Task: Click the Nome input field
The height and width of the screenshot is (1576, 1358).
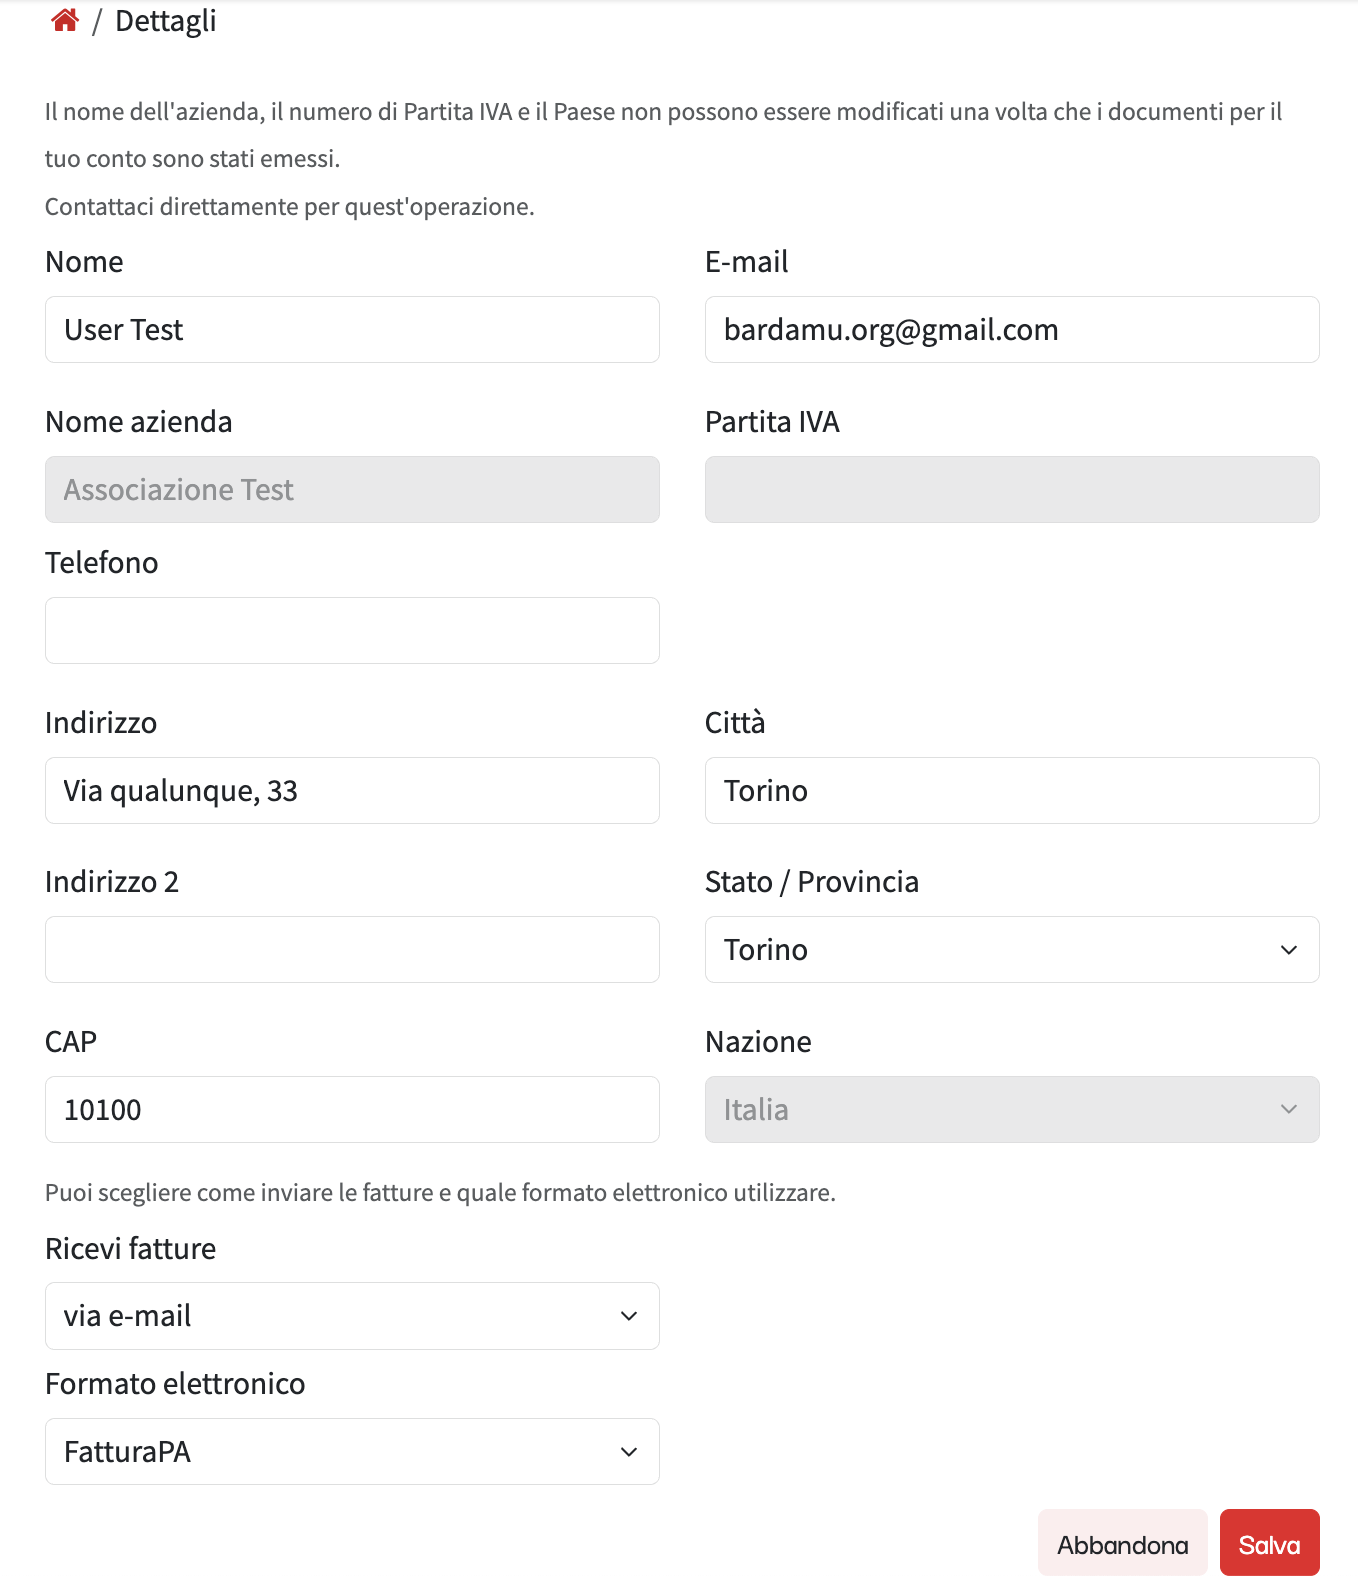Action: click(x=352, y=330)
